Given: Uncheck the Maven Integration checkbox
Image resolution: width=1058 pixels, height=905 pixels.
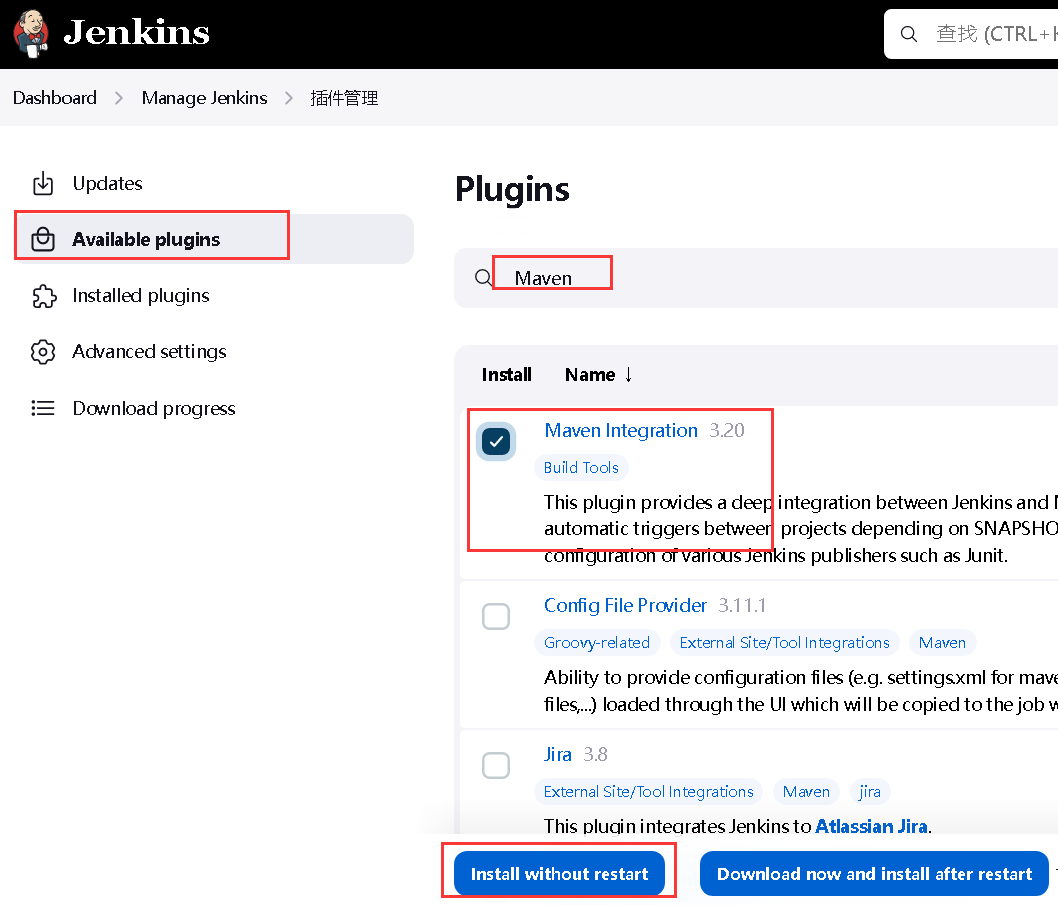Looking at the screenshot, I should (x=496, y=441).
